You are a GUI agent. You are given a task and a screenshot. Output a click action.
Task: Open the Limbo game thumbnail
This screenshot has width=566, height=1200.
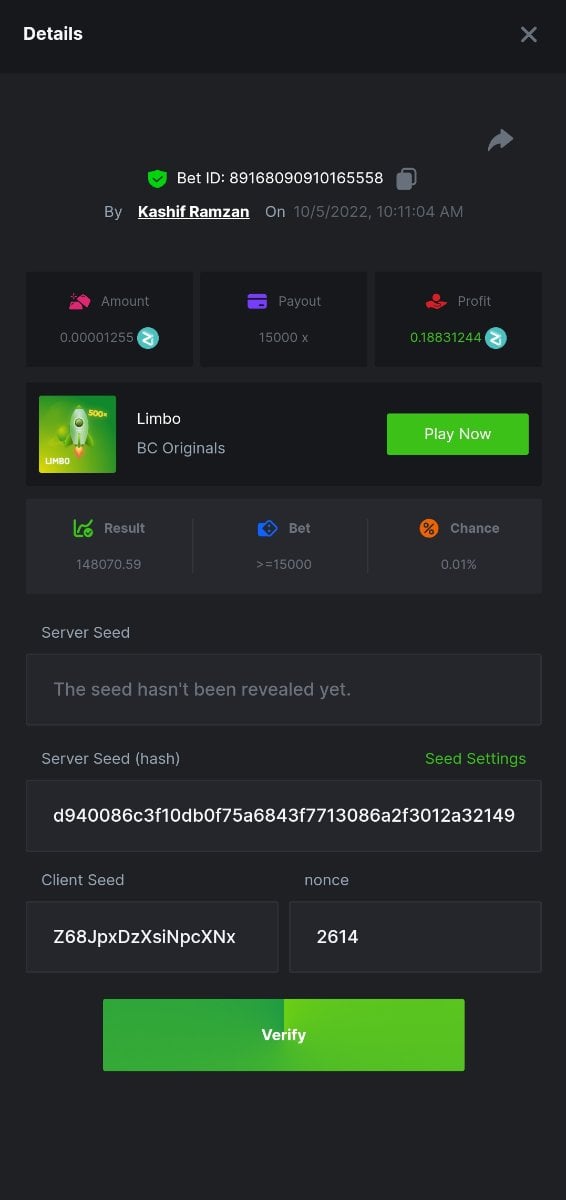point(78,434)
